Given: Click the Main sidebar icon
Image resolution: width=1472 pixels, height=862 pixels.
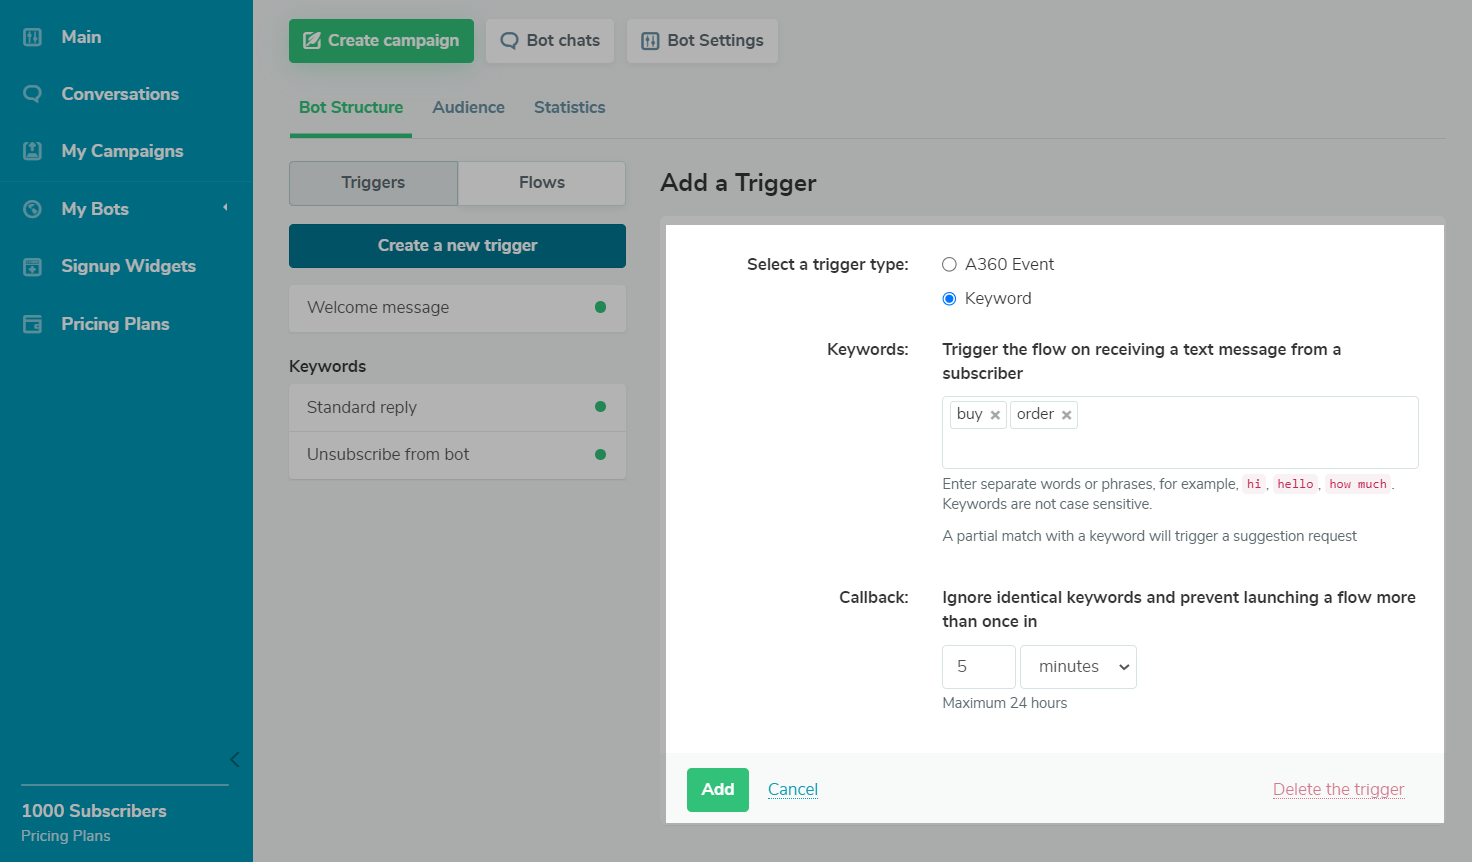Looking at the screenshot, I should click(33, 38).
